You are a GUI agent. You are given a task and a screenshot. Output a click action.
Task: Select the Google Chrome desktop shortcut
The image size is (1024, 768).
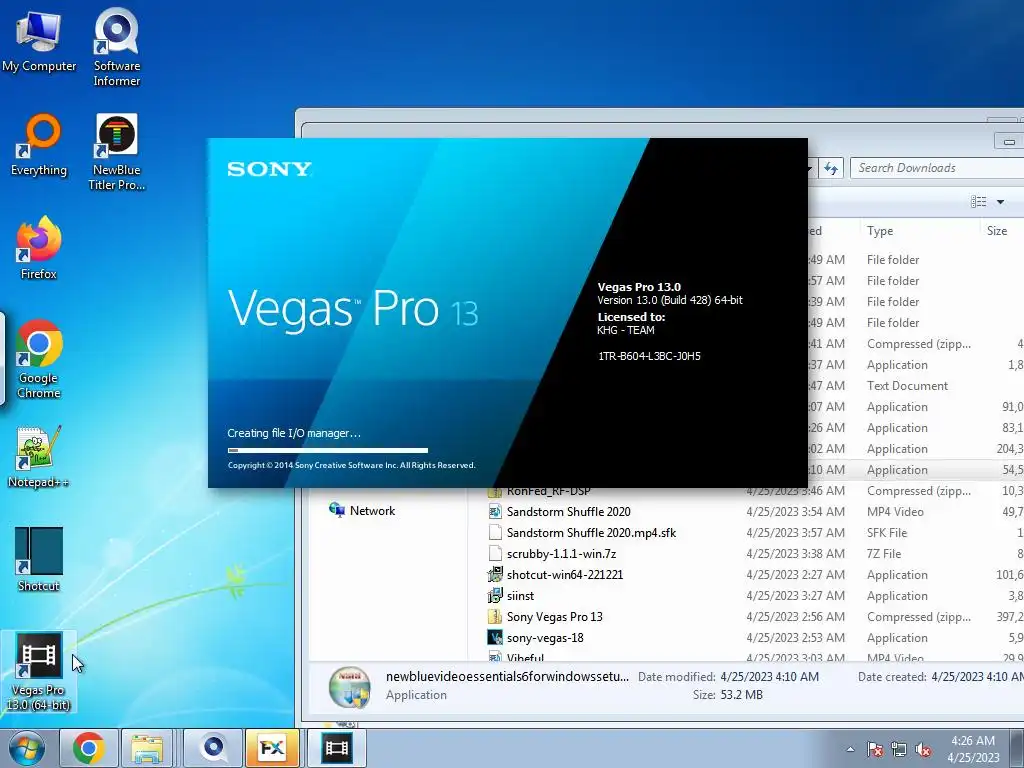(x=39, y=359)
